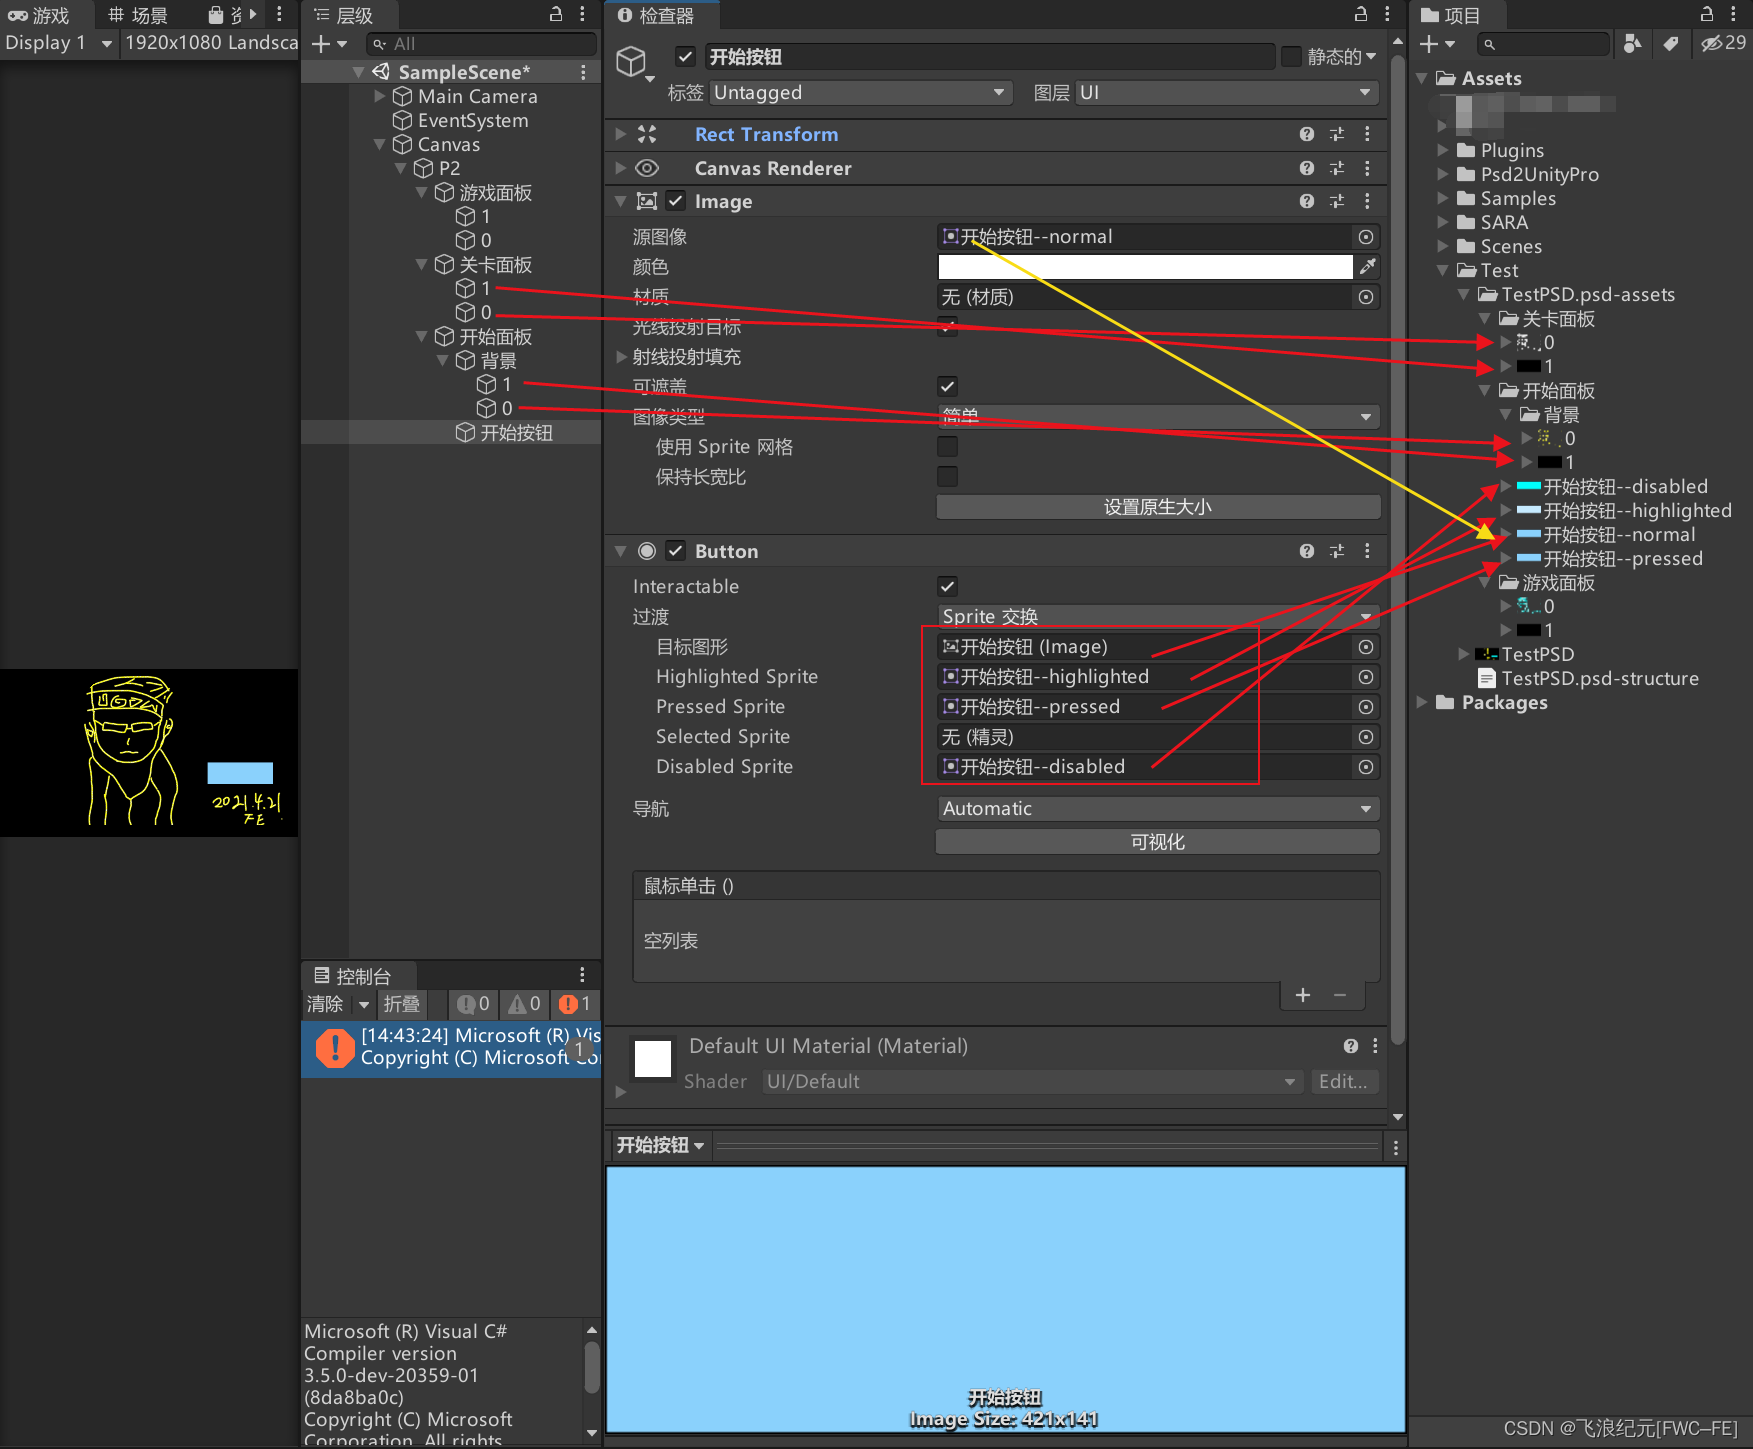Click the Console Clear button

[325, 1004]
